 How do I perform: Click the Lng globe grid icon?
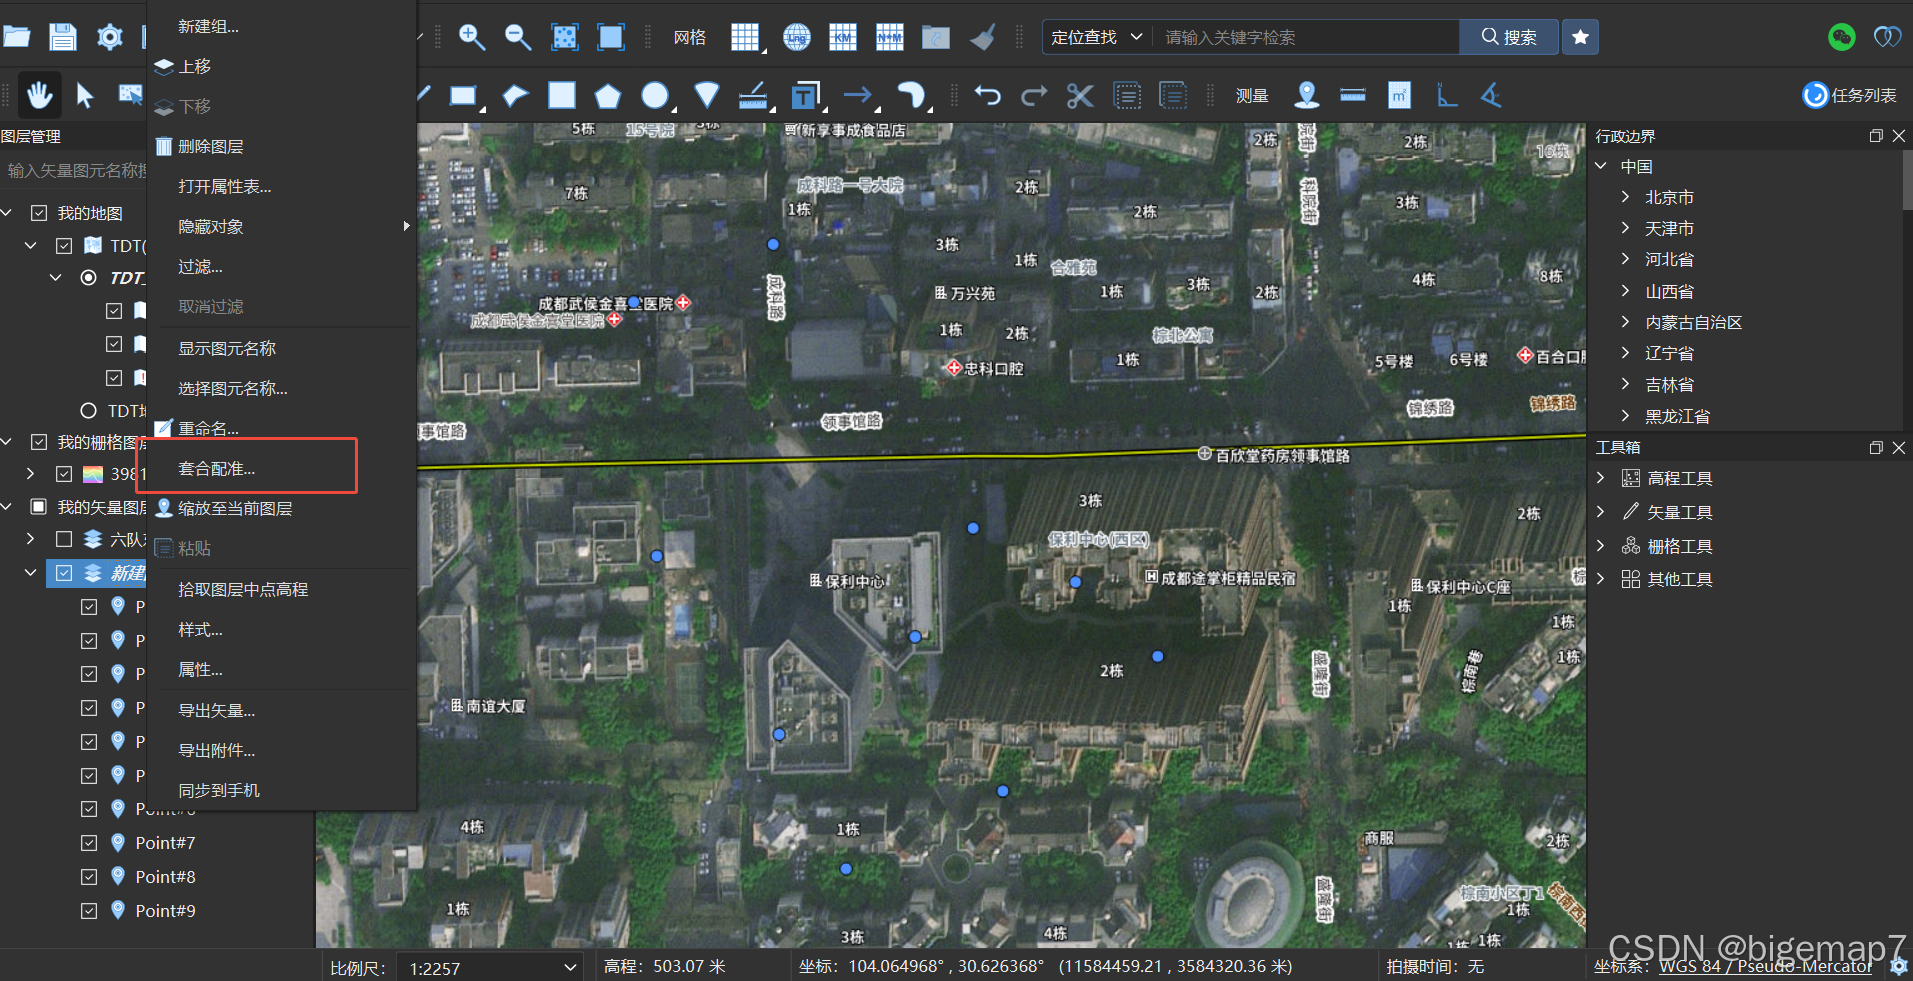click(x=797, y=38)
